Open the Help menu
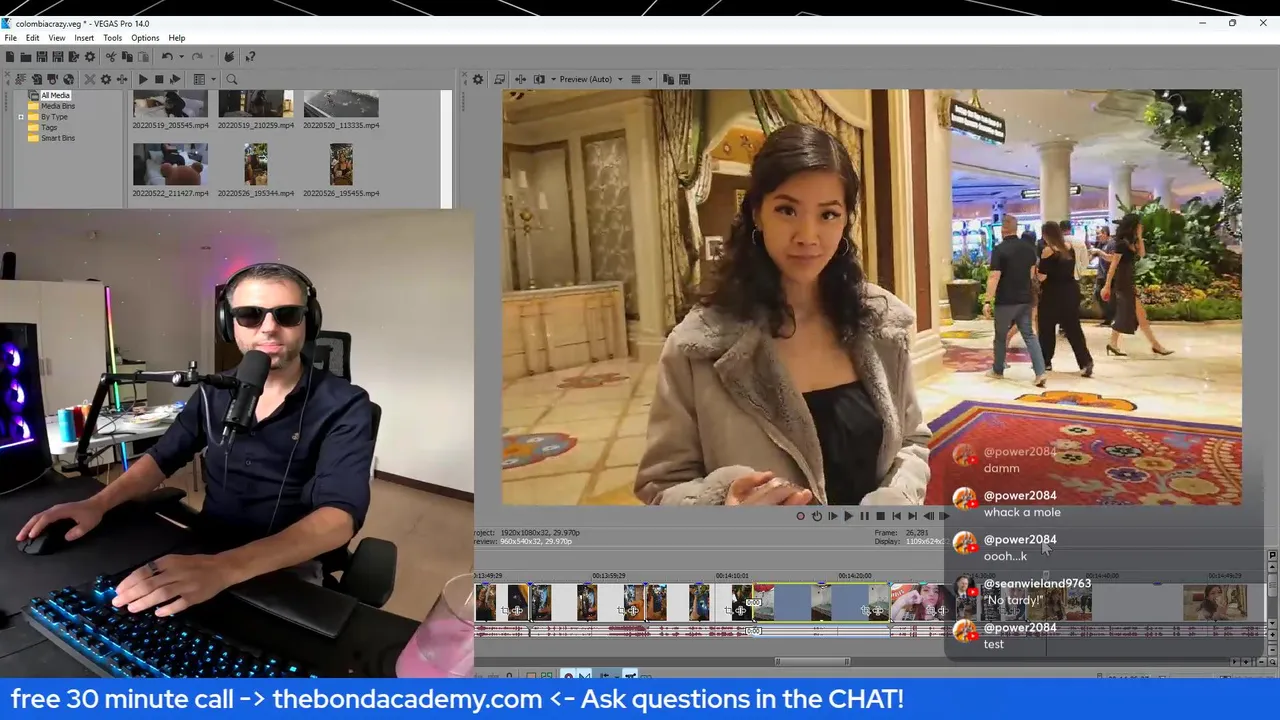Screen dimensions: 1280x720 click(x=177, y=38)
